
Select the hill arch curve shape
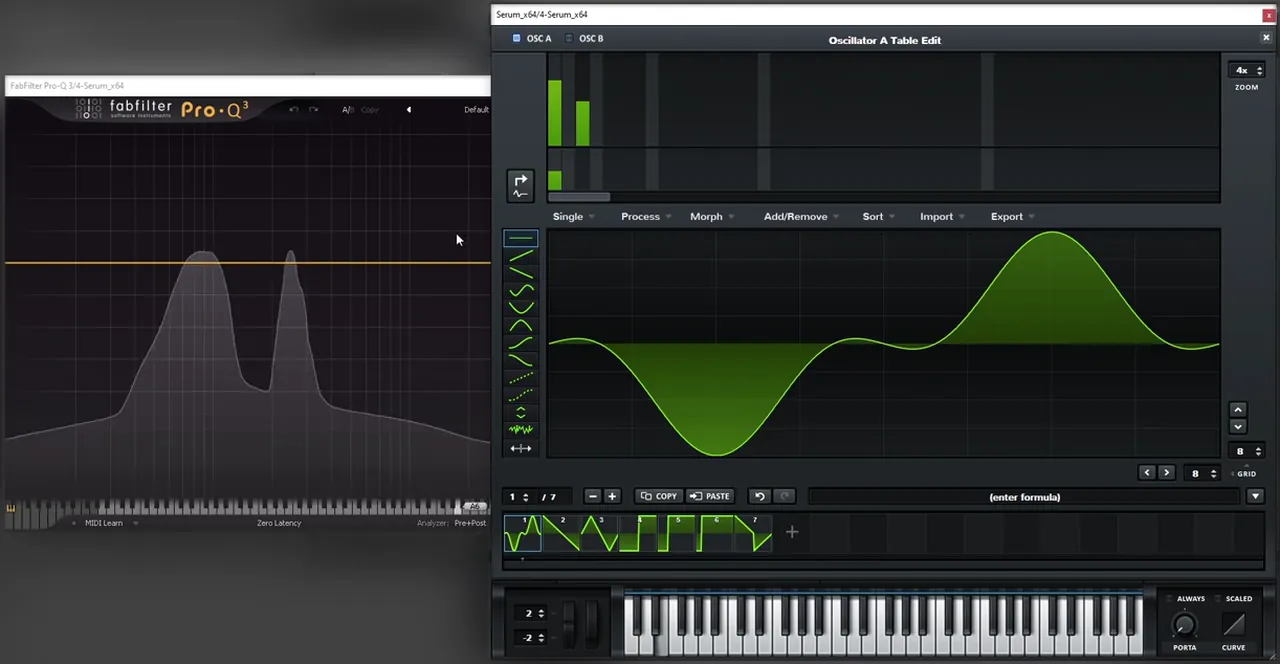click(520, 325)
